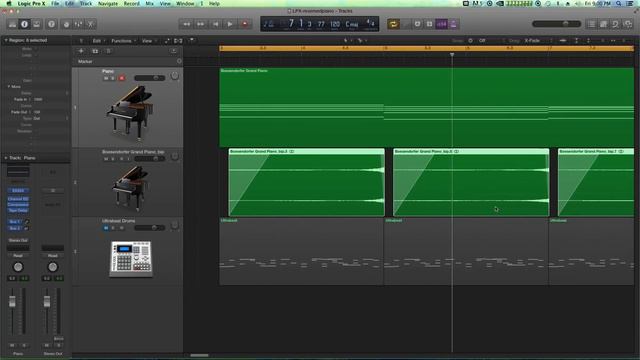Adjust the Ultrabeat Drums volume slider
This screenshot has height=360, width=640.
point(150,228)
